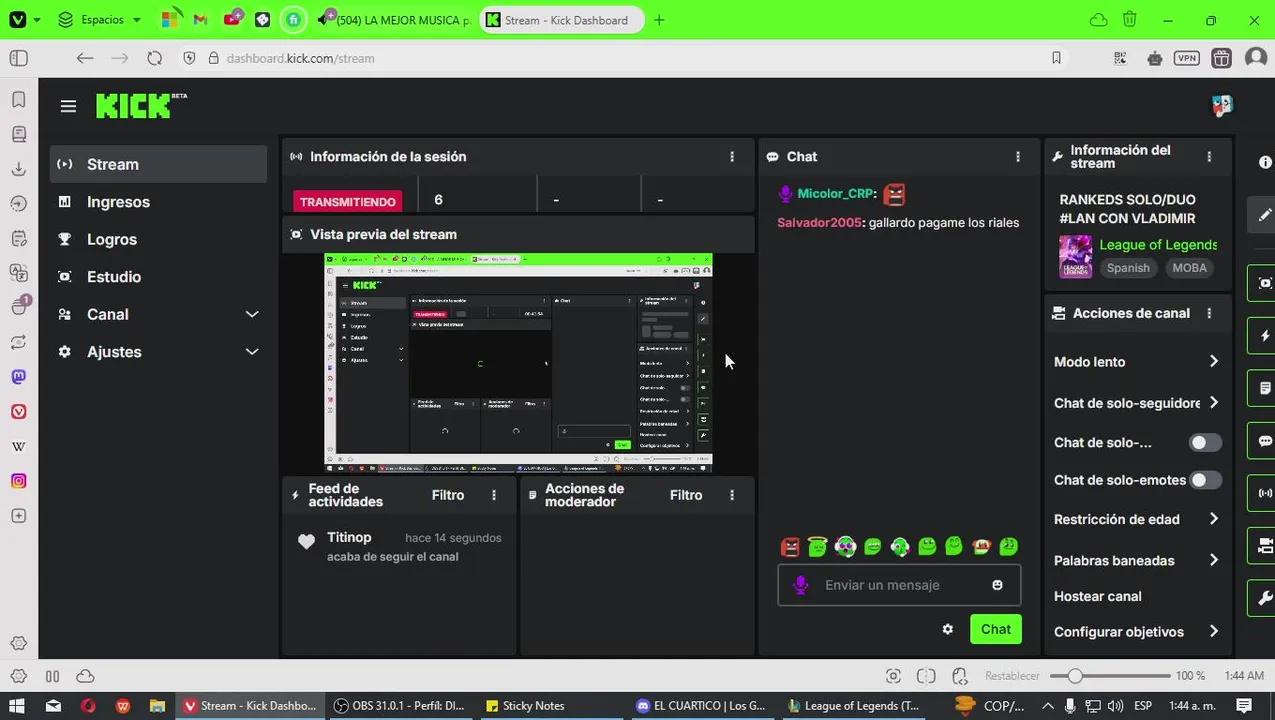Open the Vivaldi main menu dropdown
1275x720 pixels.
(x=24, y=20)
